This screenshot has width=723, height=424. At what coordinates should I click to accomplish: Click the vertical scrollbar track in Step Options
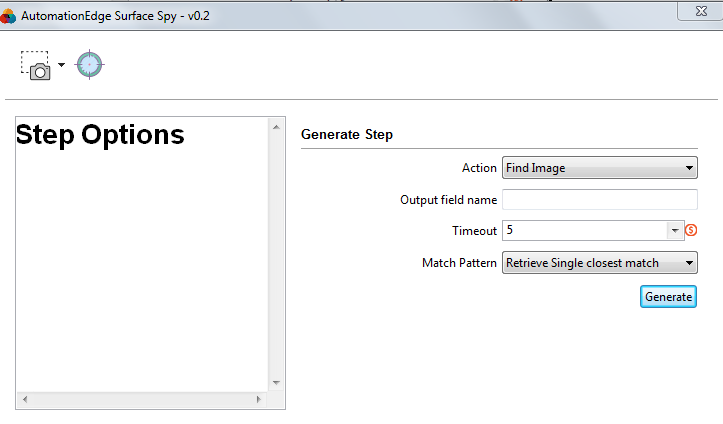point(276,255)
